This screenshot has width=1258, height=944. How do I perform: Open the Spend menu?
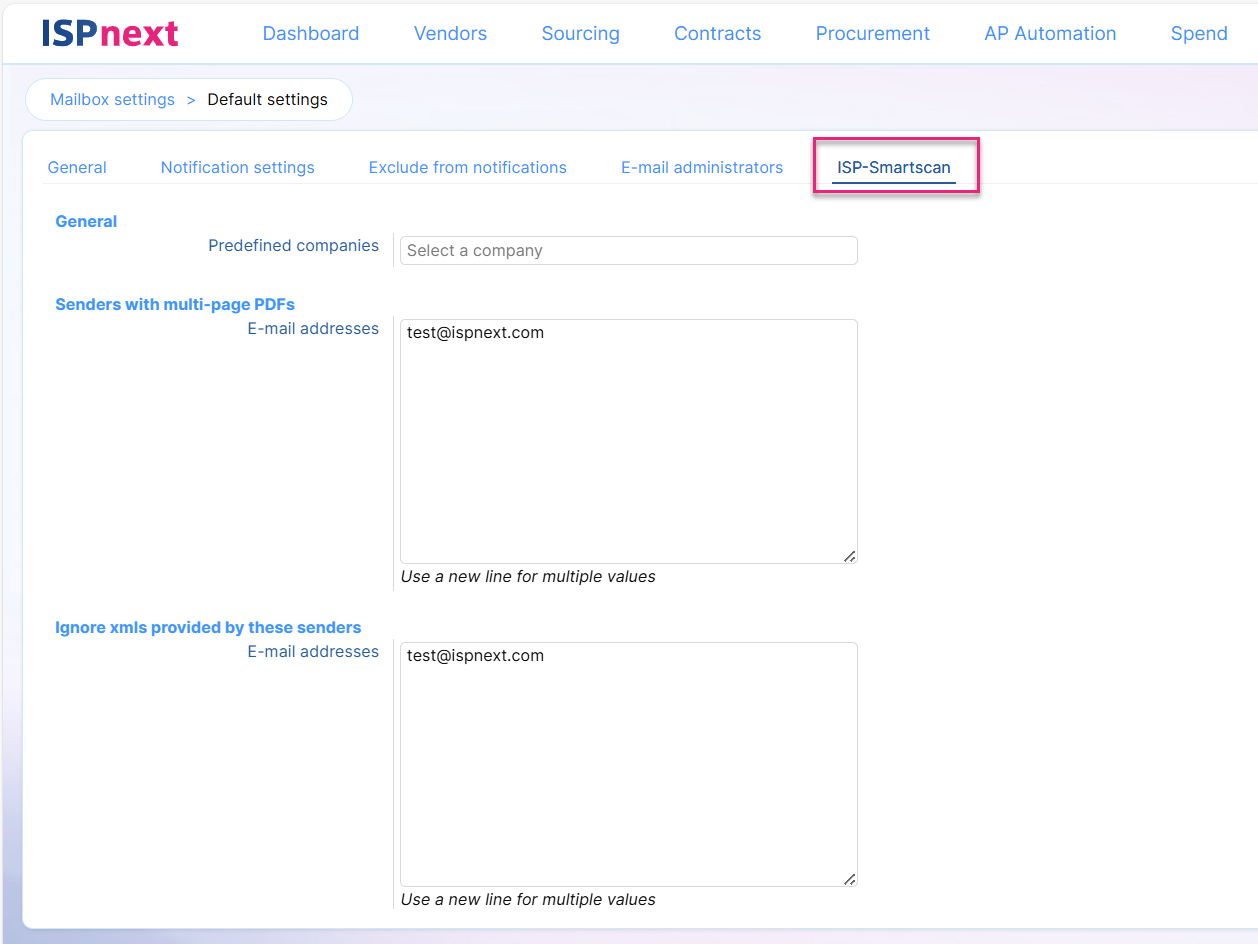(x=1199, y=33)
